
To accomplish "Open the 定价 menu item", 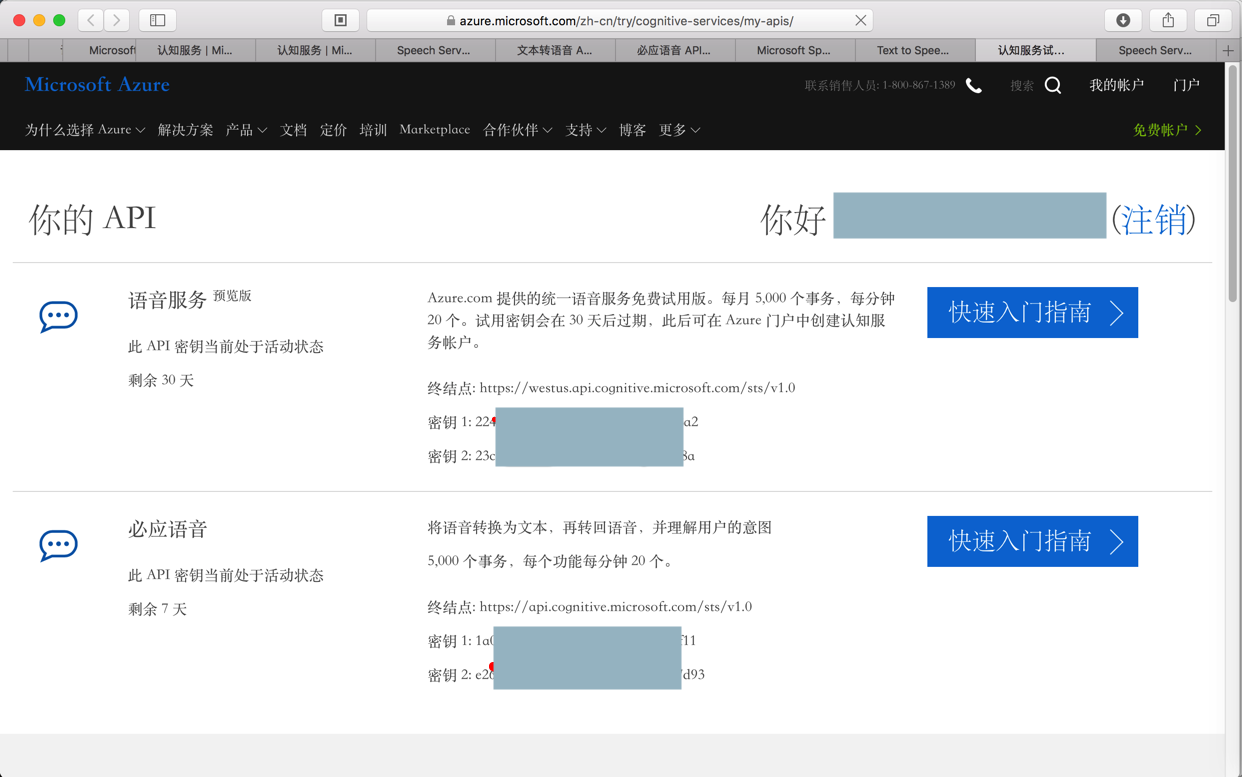I will click(333, 130).
